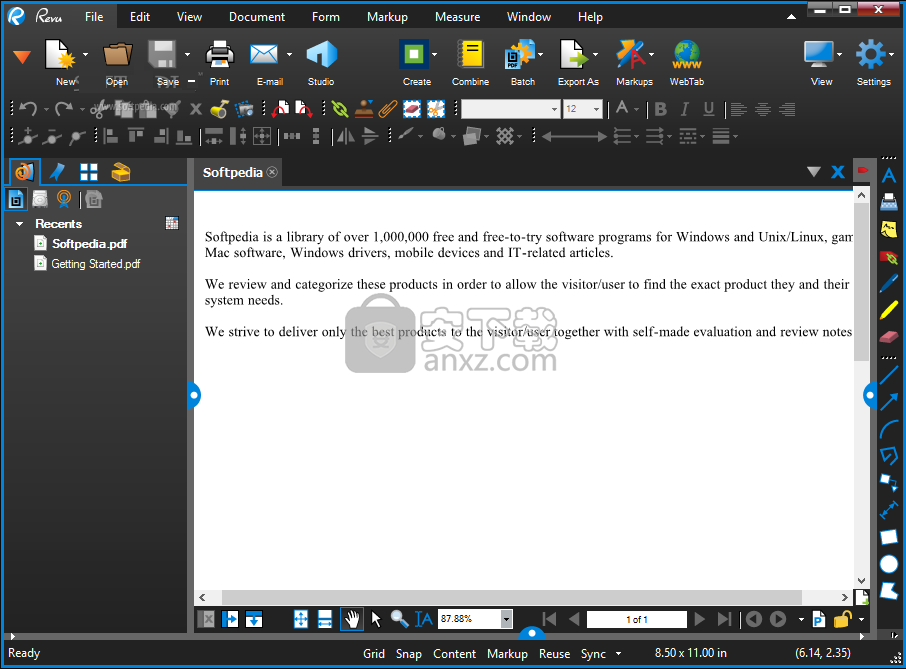The width and height of the screenshot is (906, 669).
Task: Open the Markups list icon
Action: click(631, 55)
